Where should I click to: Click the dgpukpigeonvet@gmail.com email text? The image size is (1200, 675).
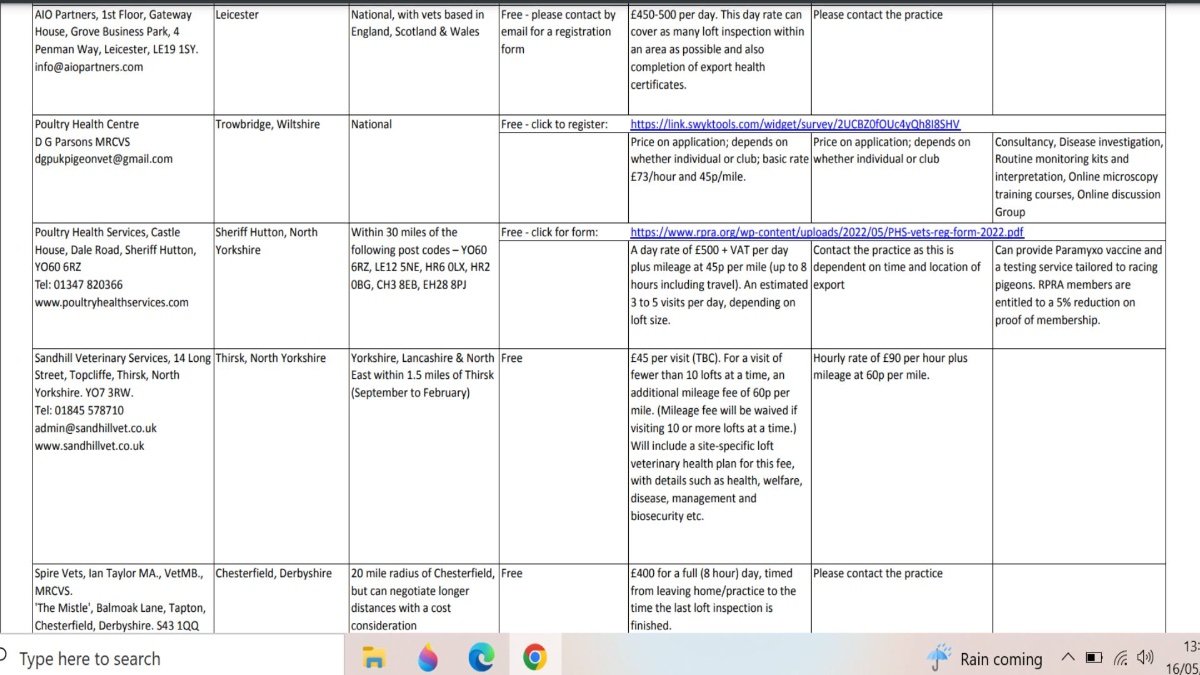[103, 159]
